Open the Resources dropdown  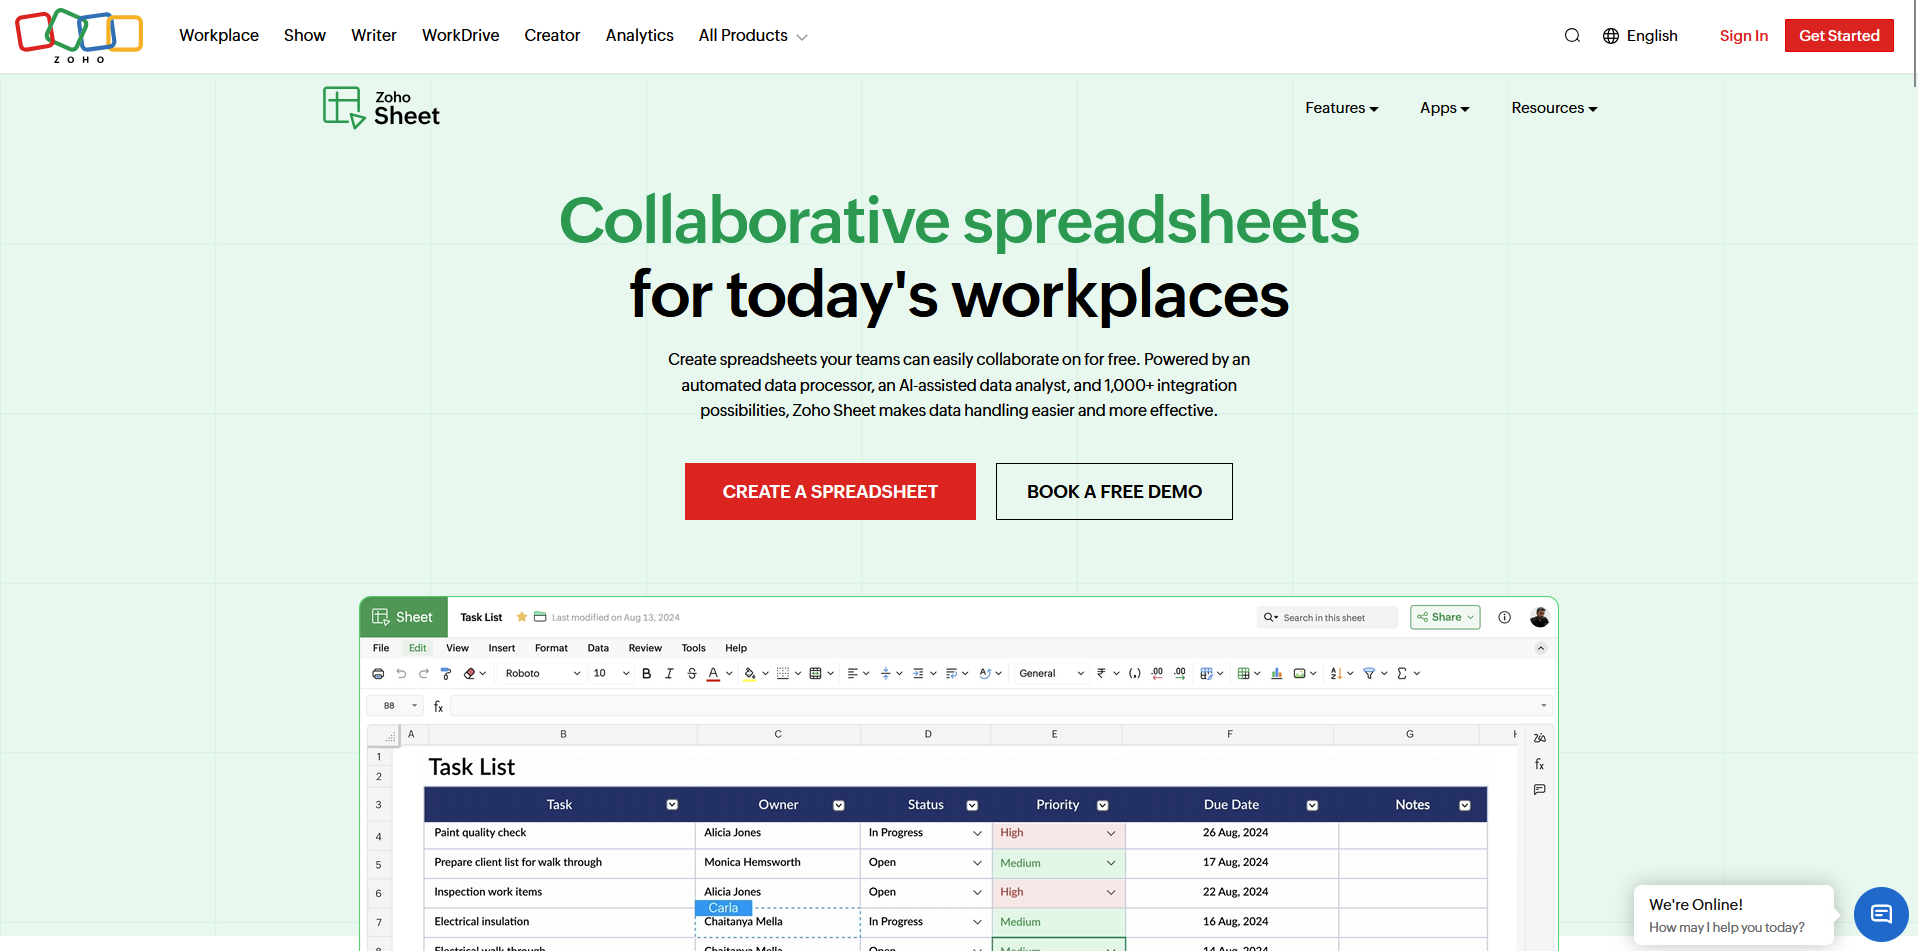(x=1554, y=108)
